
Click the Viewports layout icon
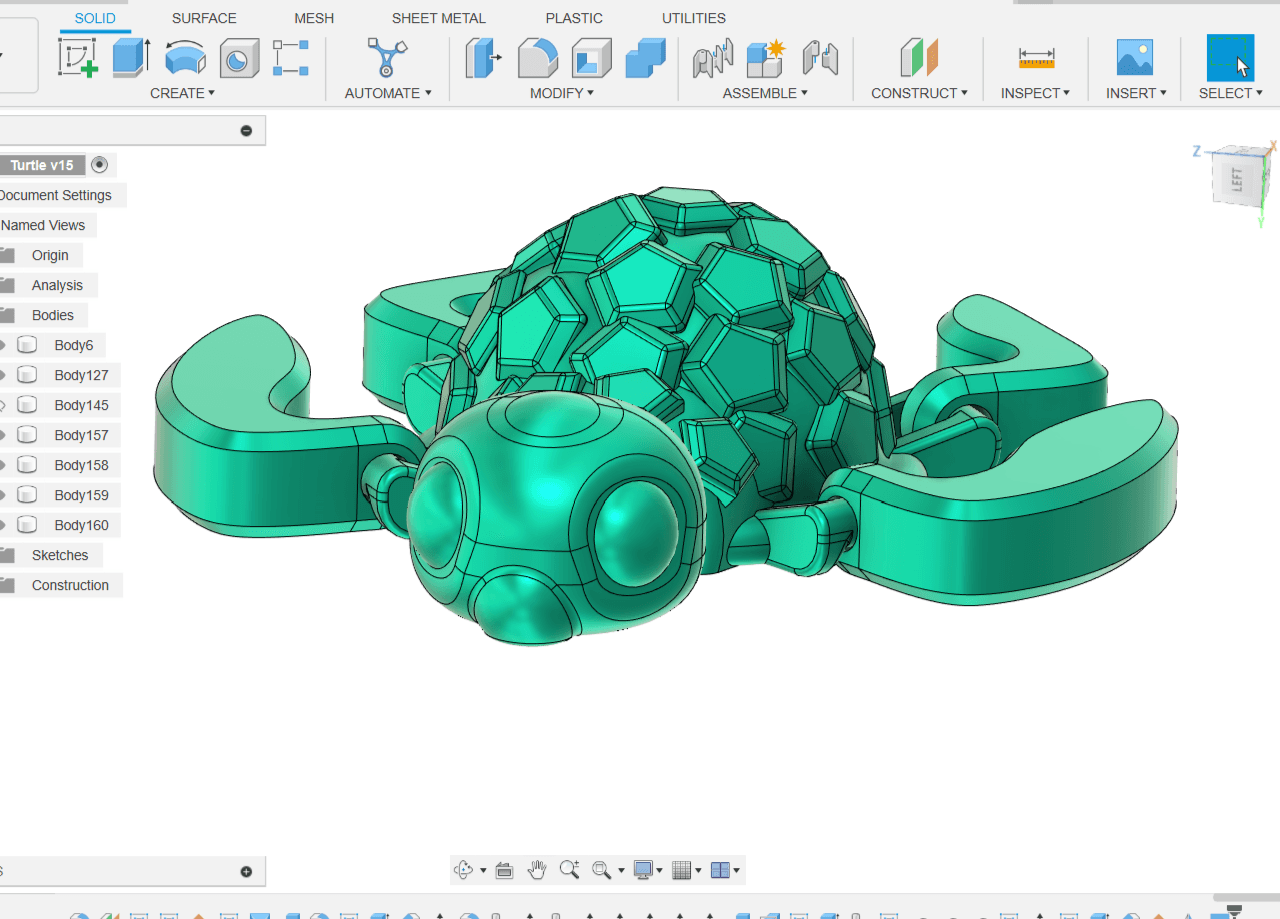720,870
